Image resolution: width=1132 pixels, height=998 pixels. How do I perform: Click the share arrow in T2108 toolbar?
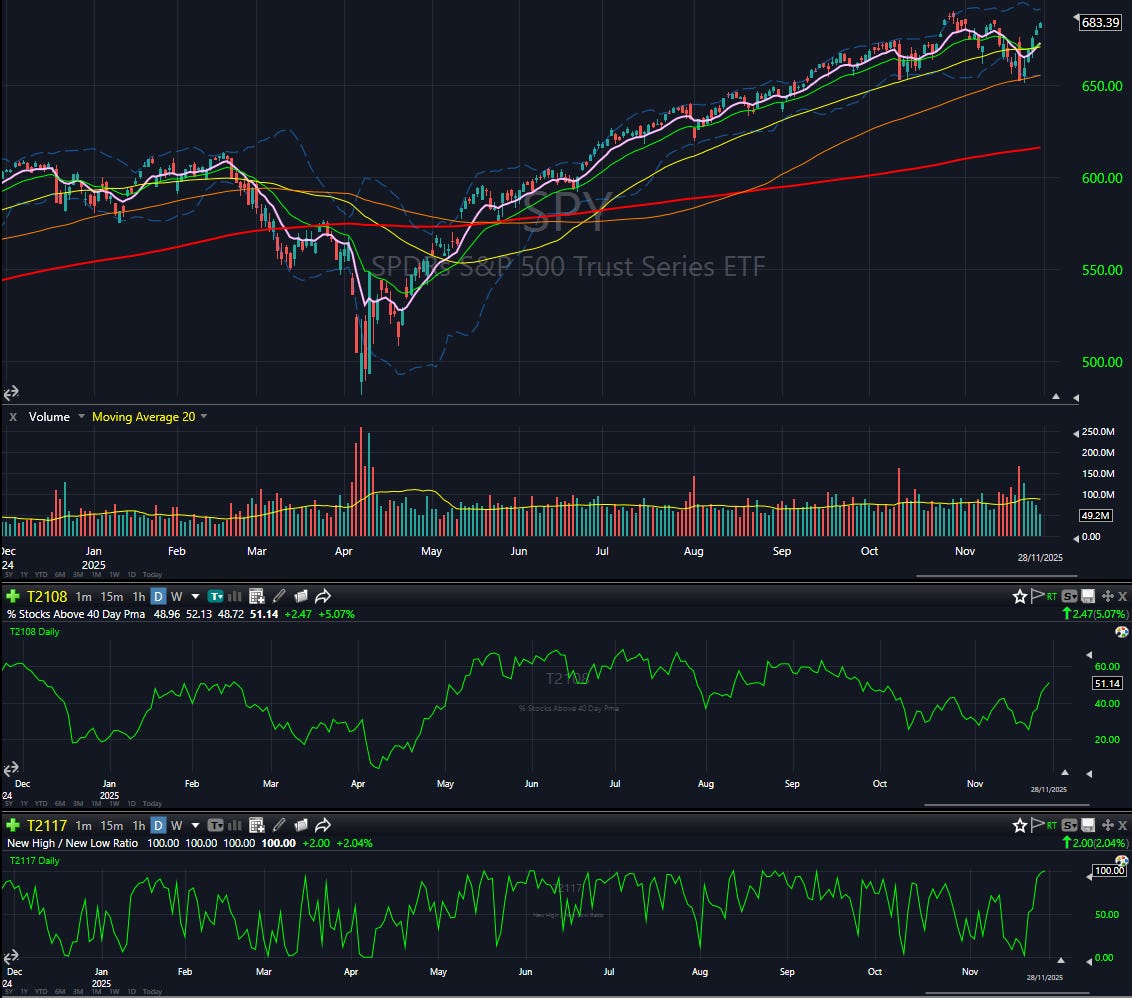coord(323,596)
